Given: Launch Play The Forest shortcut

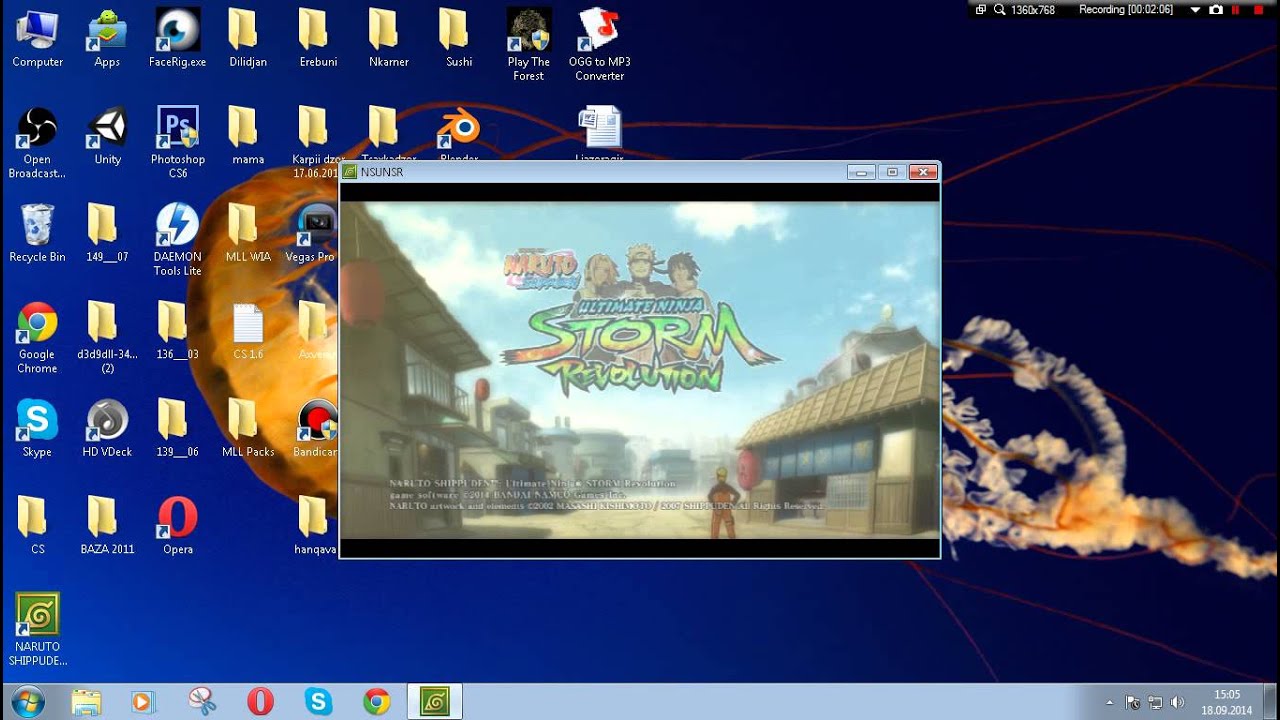Looking at the screenshot, I should click(x=528, y=45).
